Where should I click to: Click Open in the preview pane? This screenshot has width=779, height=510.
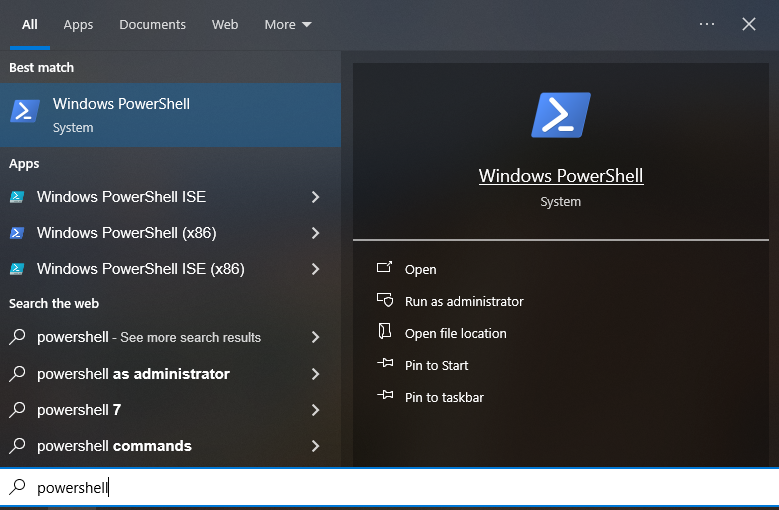point(420,269)
